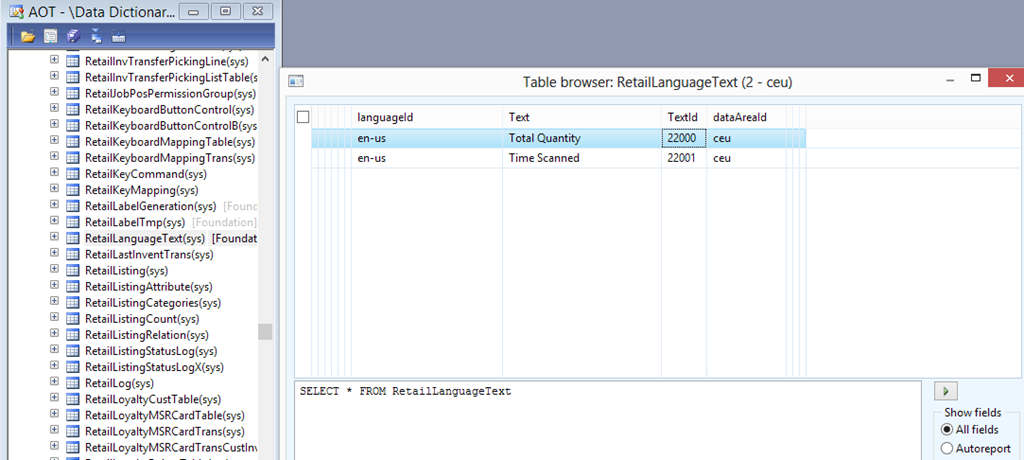This screenshot has width=1024, height=460.
Task: Expand the RetailLabelGeneration(sys) node
Action: pyautogui.click(x=54, y=206)
